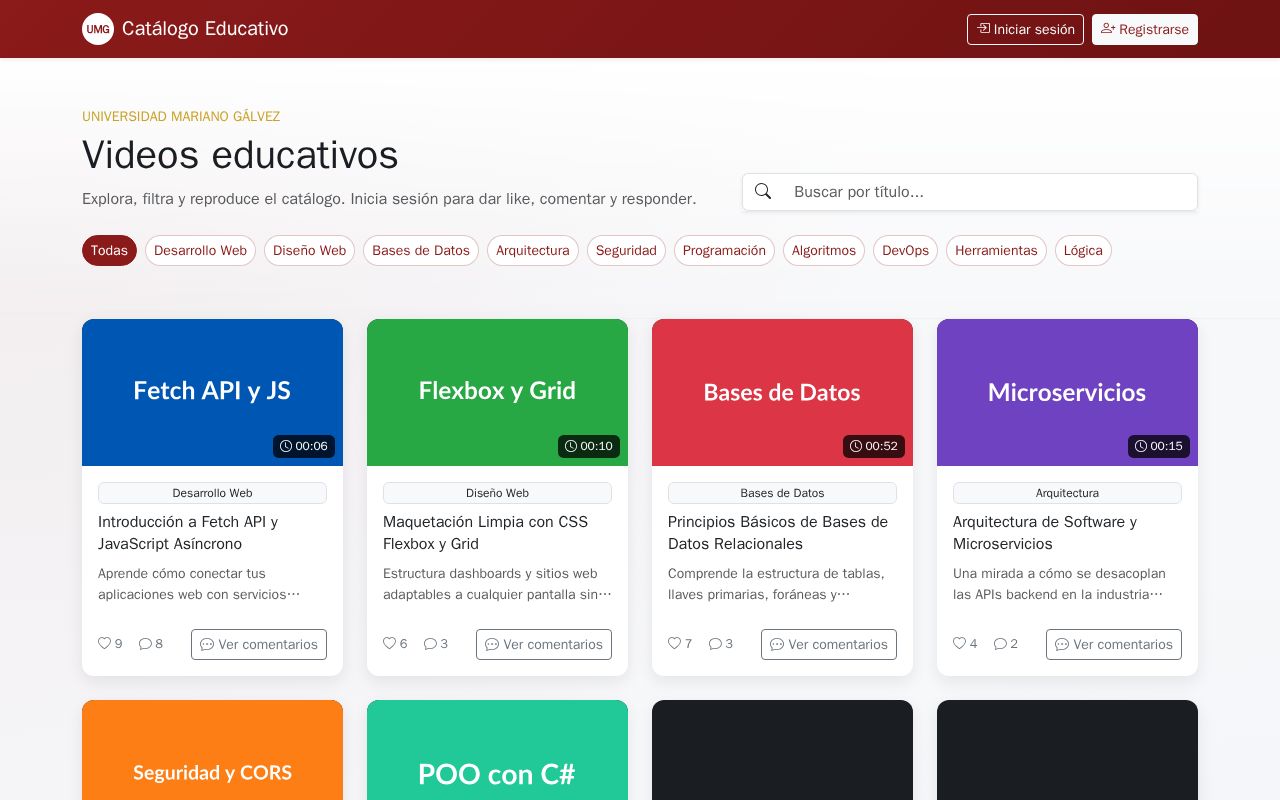Filter by Diseño Web category
This screenshot has height=800, width=1280.
coord(309,250)
